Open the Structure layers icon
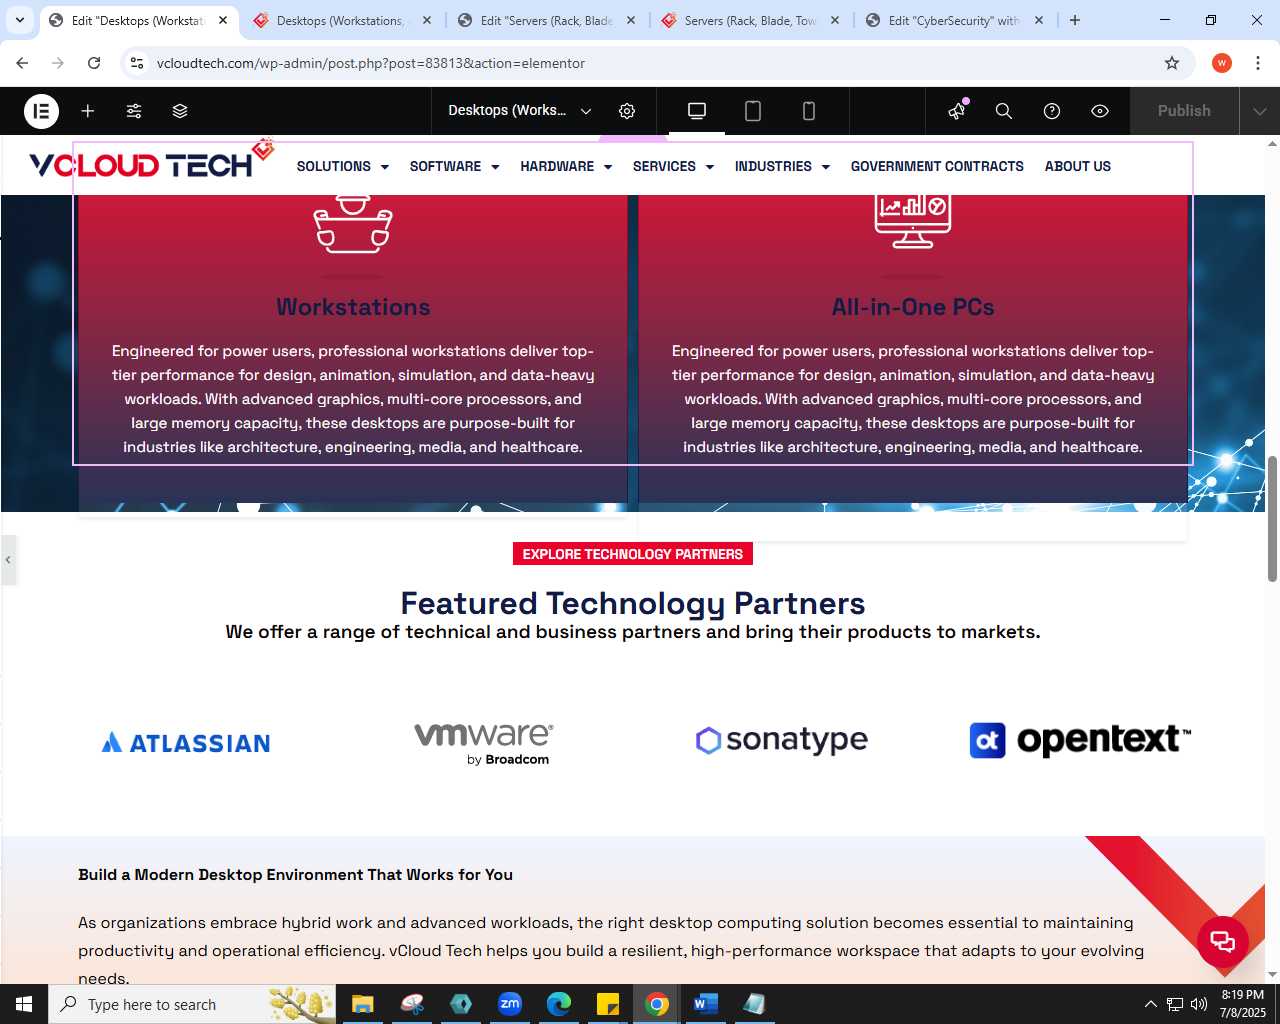Screen dimensions: 1280x1024 pos(180,111)
